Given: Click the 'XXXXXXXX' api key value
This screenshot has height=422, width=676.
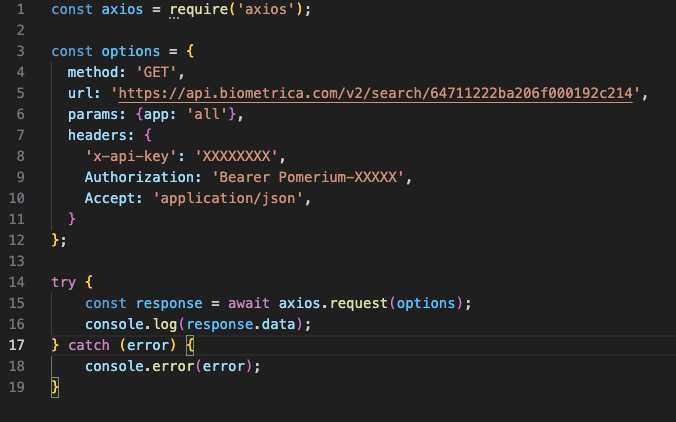Looking at the screenshot, I should (237, 156).
